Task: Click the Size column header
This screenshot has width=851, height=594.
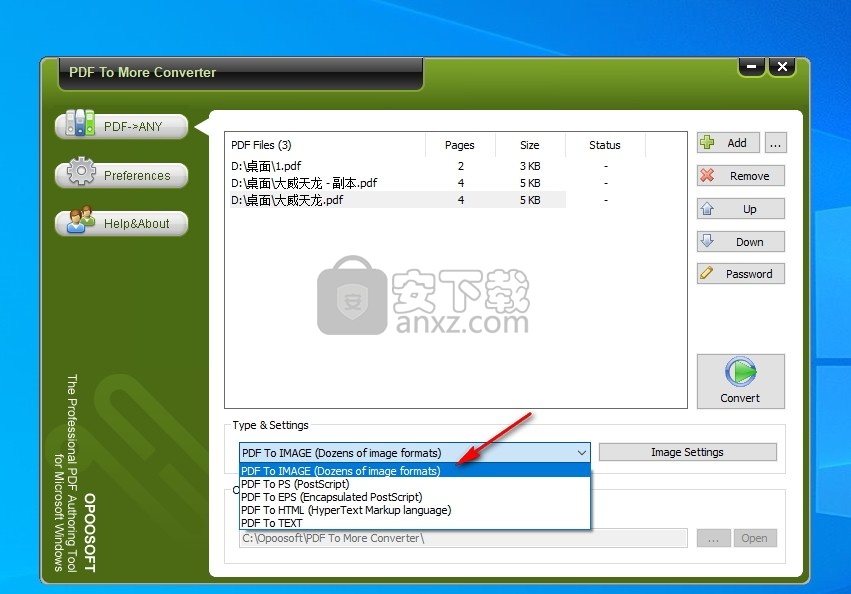Action: coord(530,145)
